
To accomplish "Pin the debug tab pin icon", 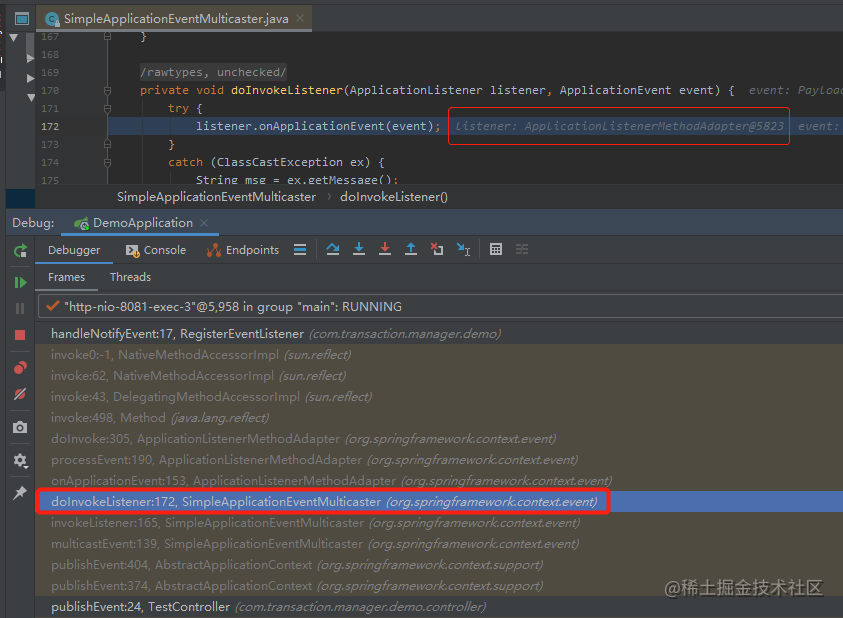I will (x=20, y=493).
